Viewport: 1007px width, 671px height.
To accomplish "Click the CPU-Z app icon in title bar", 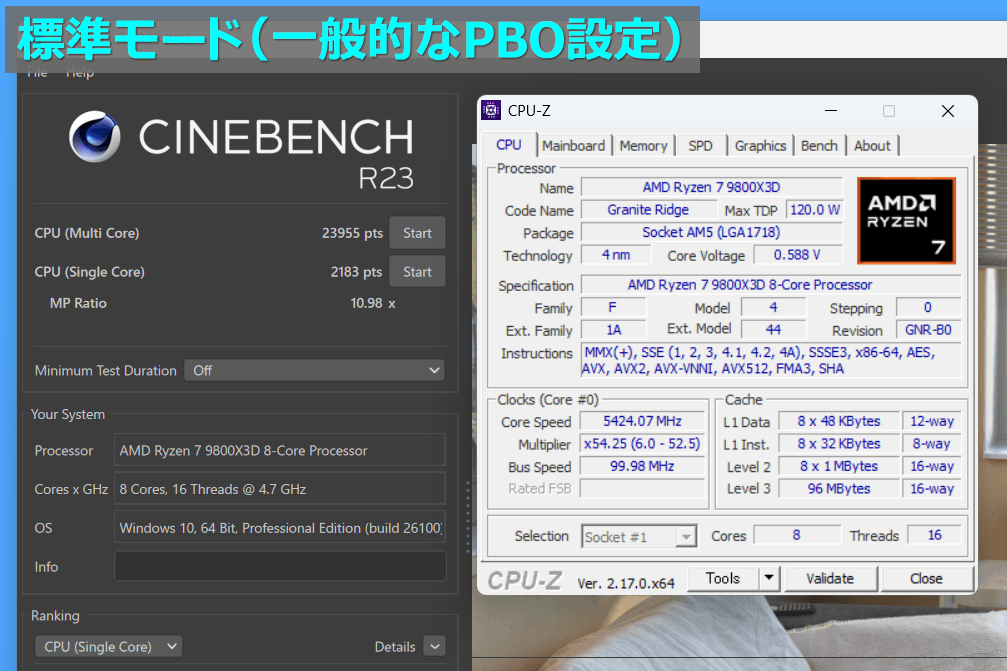I will [x=491, y=111].
